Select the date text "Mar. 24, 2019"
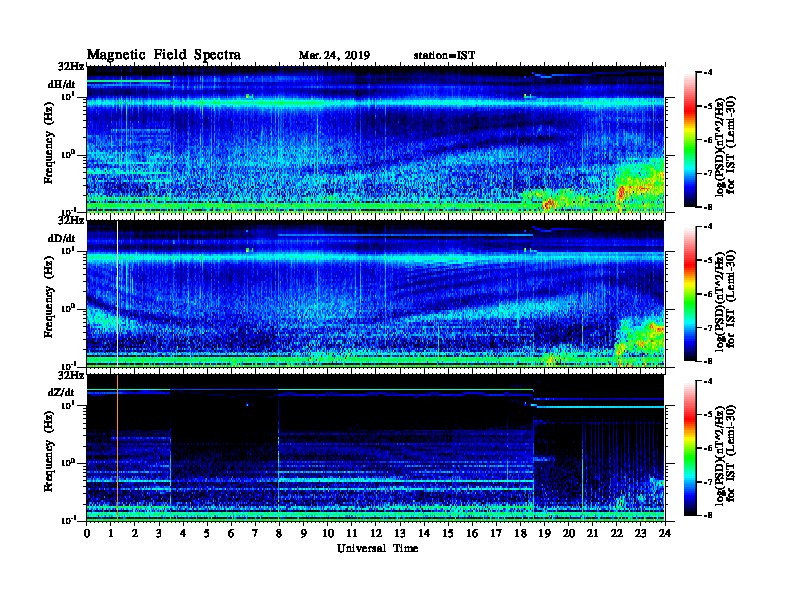 [334, 56]
